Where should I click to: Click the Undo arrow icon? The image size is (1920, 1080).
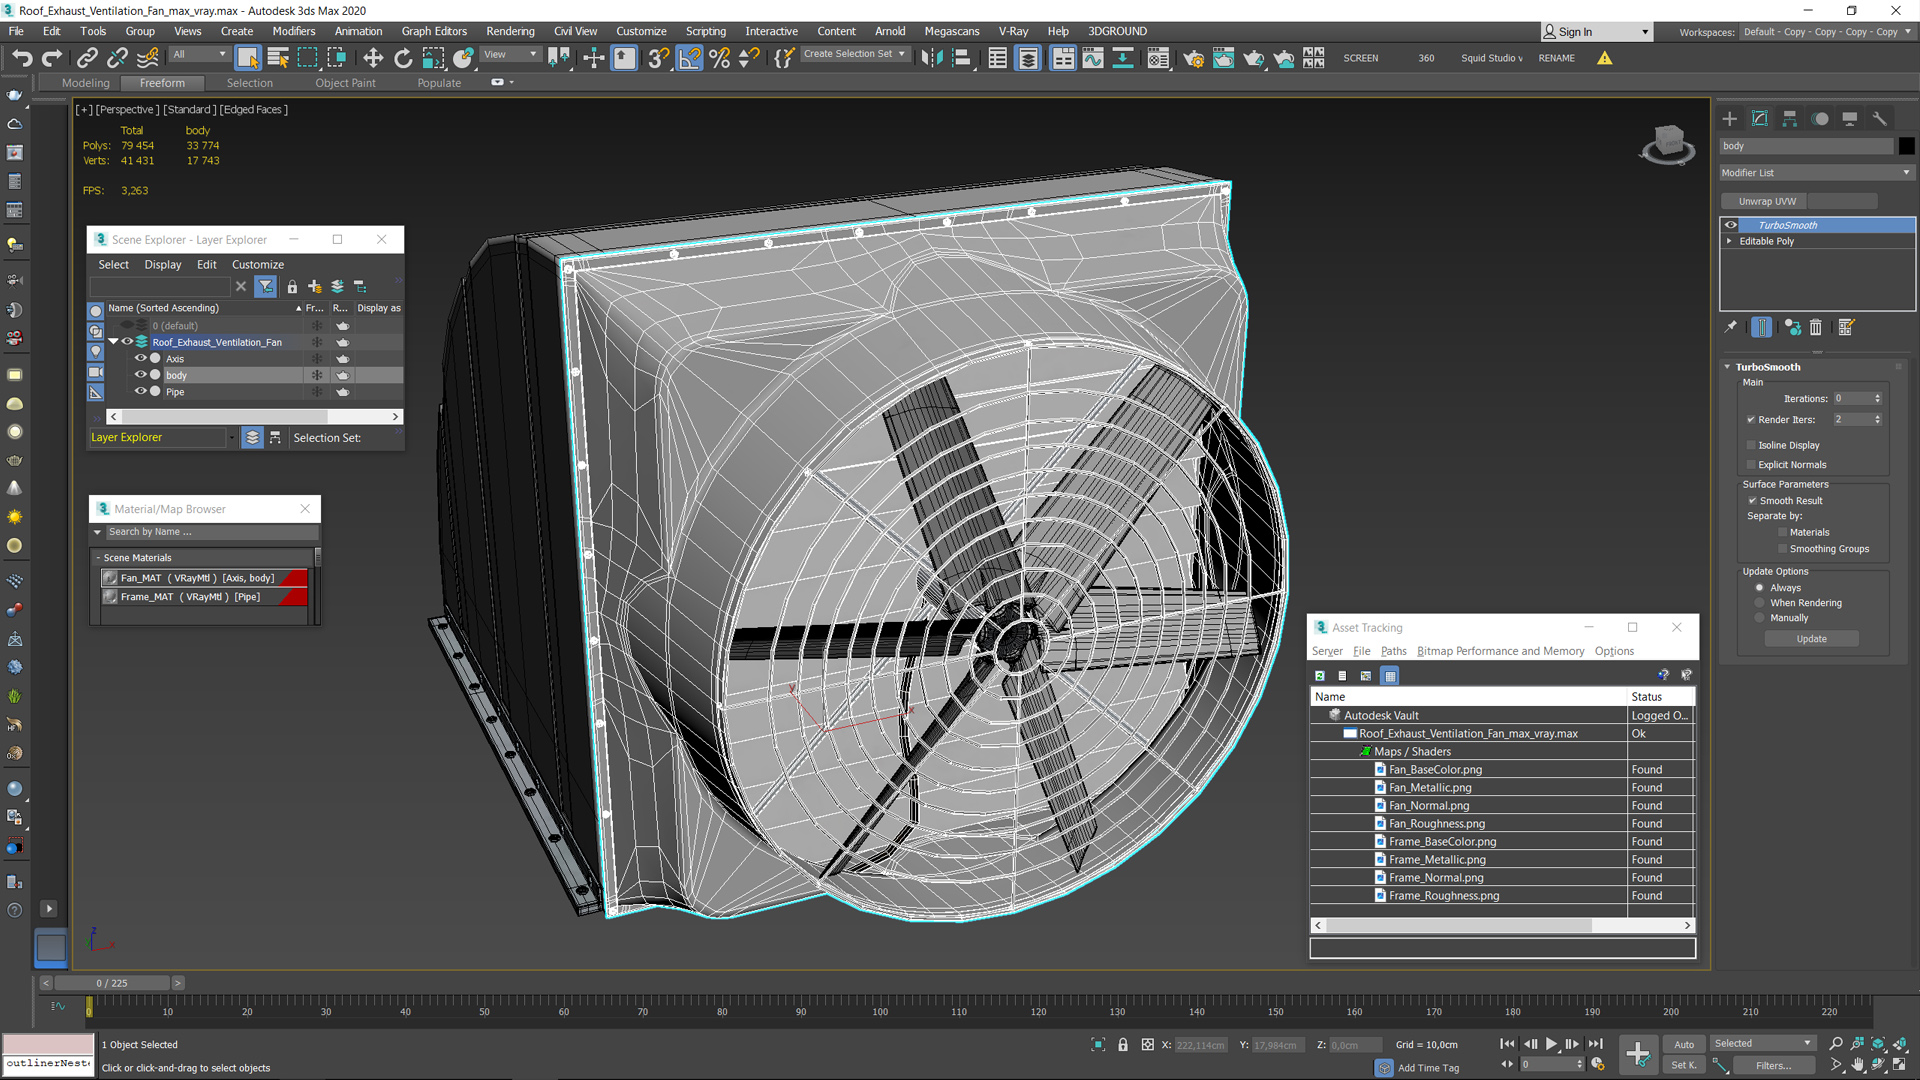point(22,58)
